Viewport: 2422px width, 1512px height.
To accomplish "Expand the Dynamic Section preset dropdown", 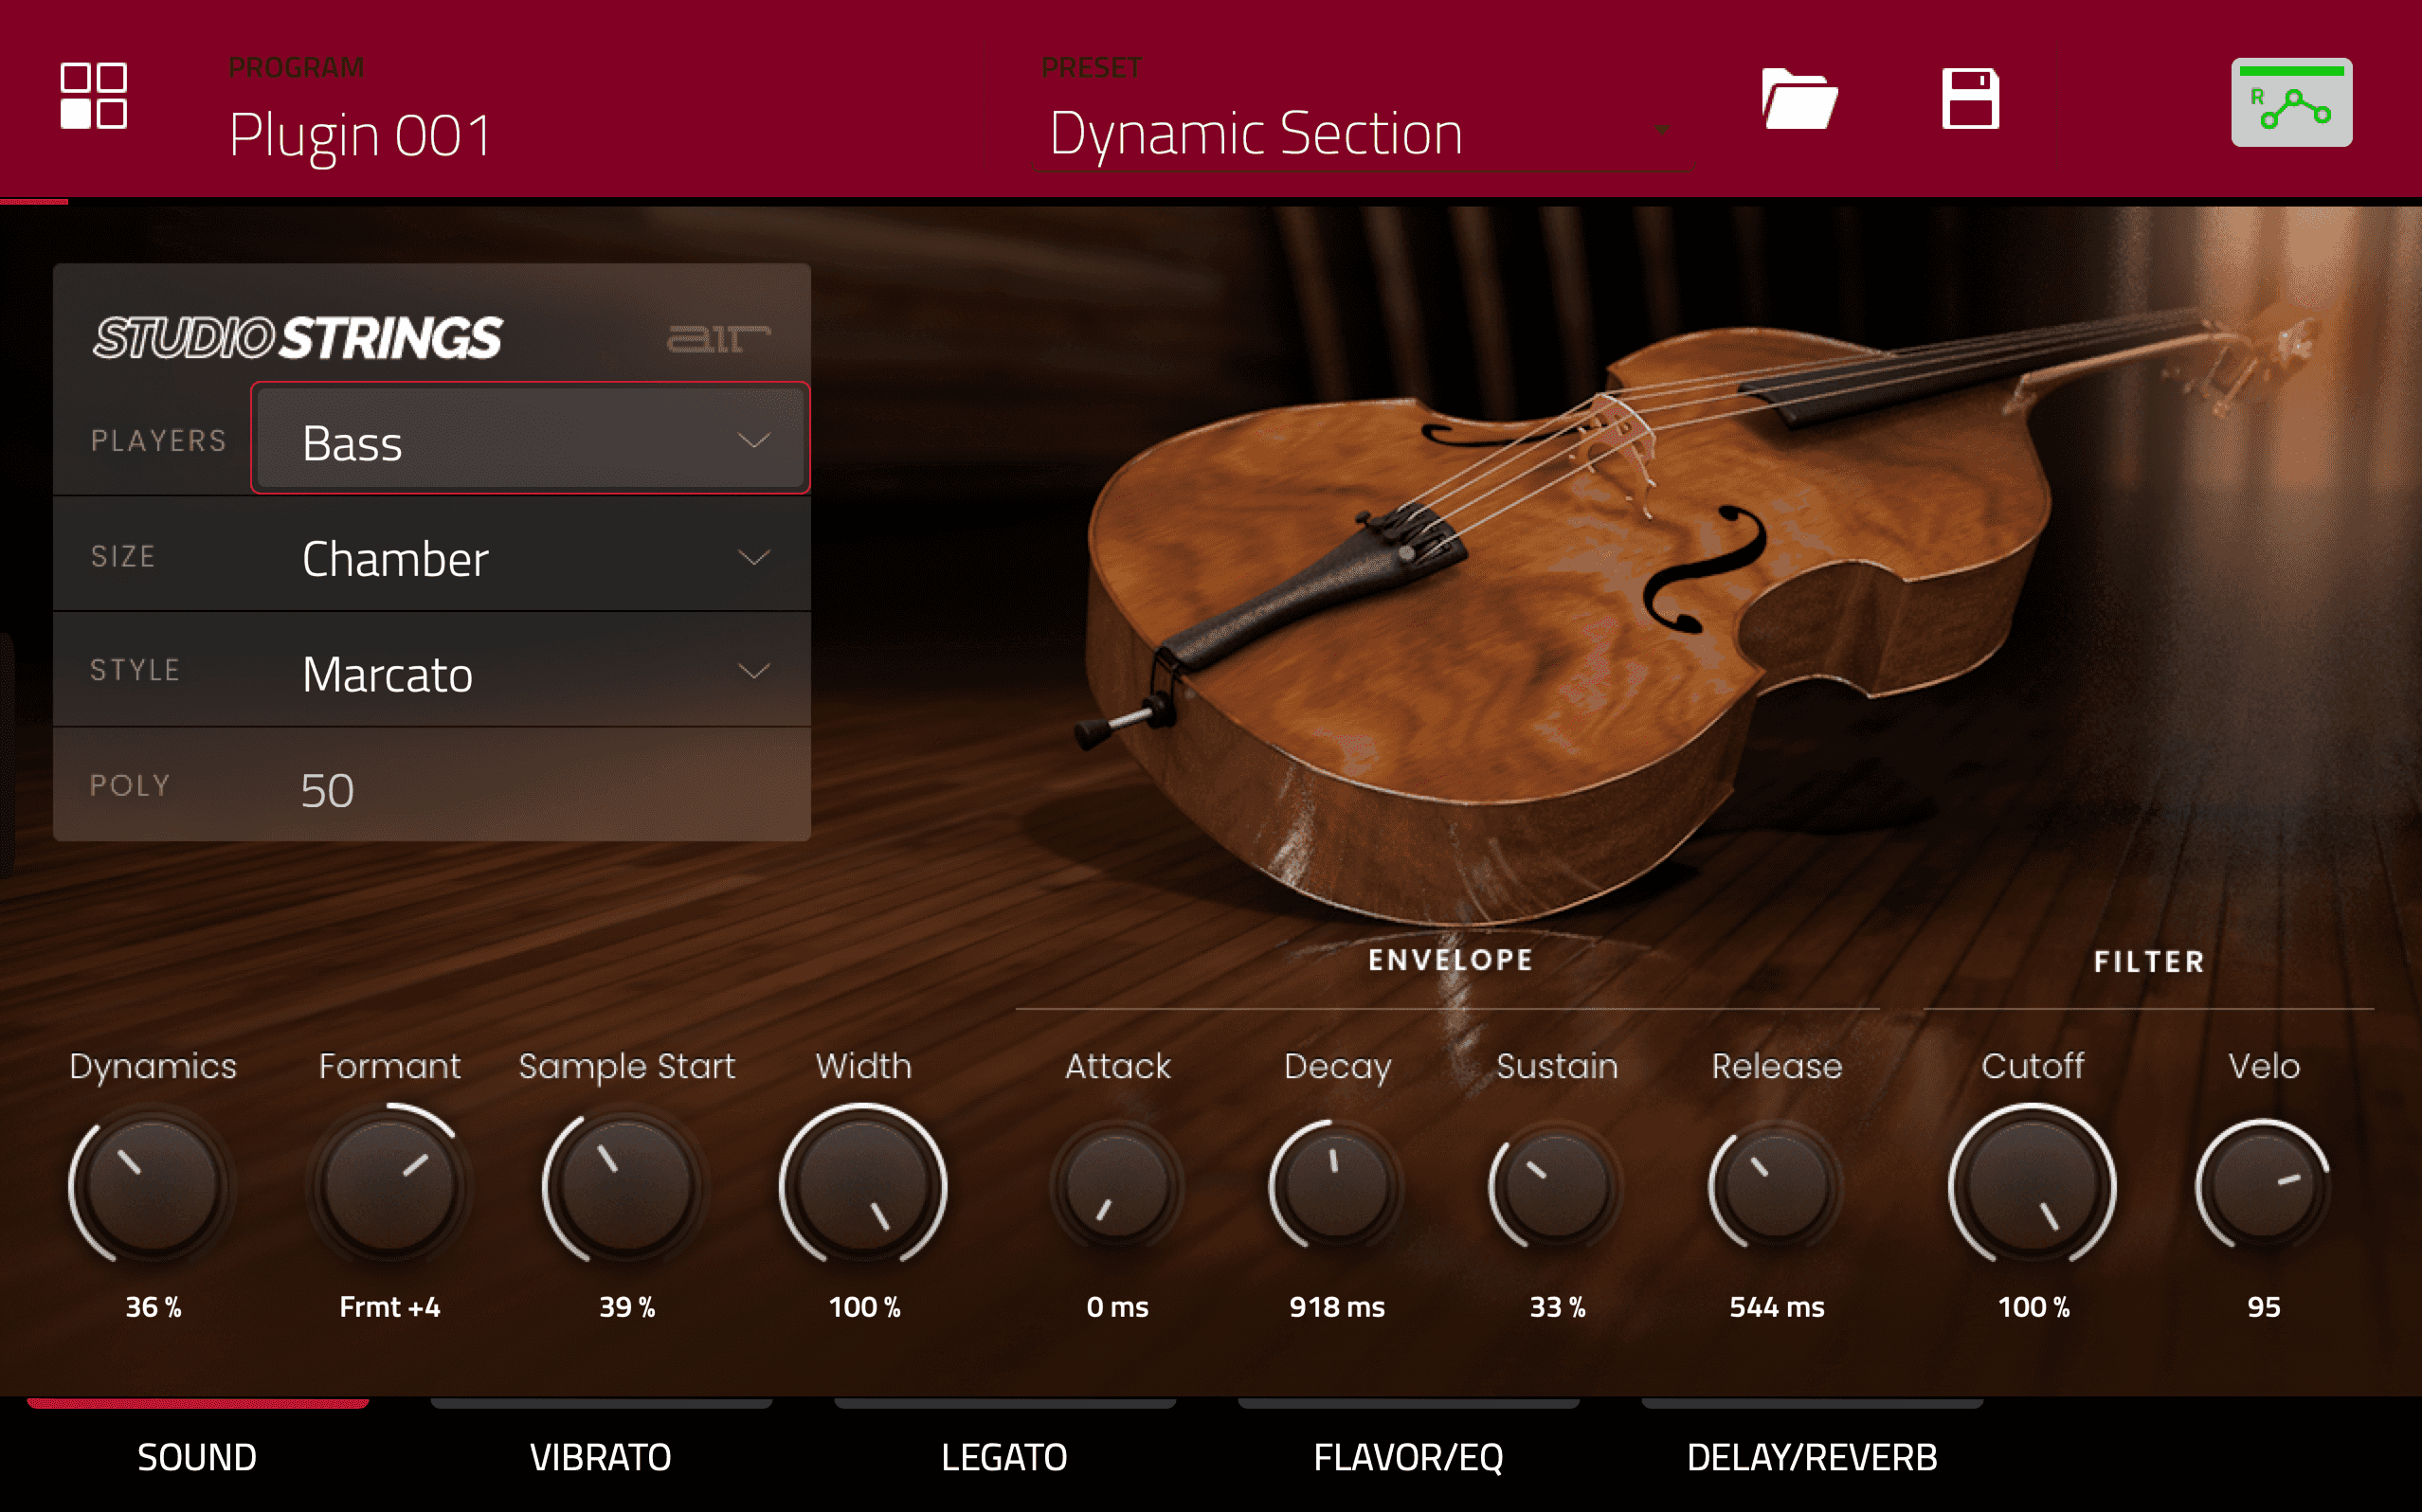I will (1661, 130).
